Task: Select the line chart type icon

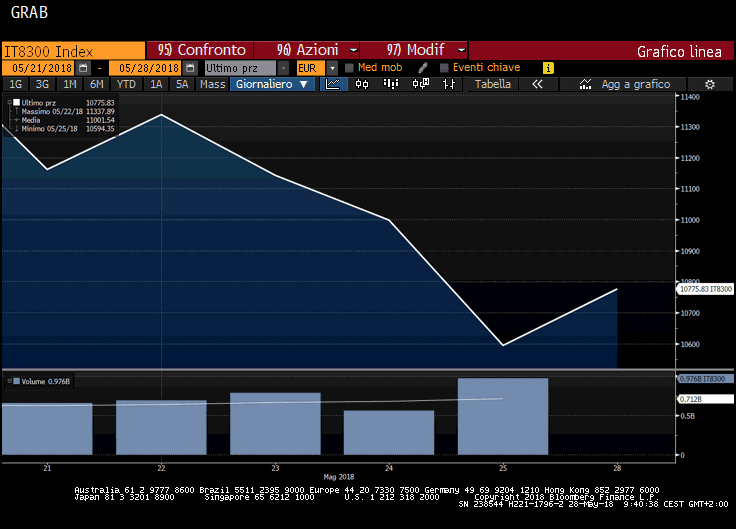Action: click(334, 85)
